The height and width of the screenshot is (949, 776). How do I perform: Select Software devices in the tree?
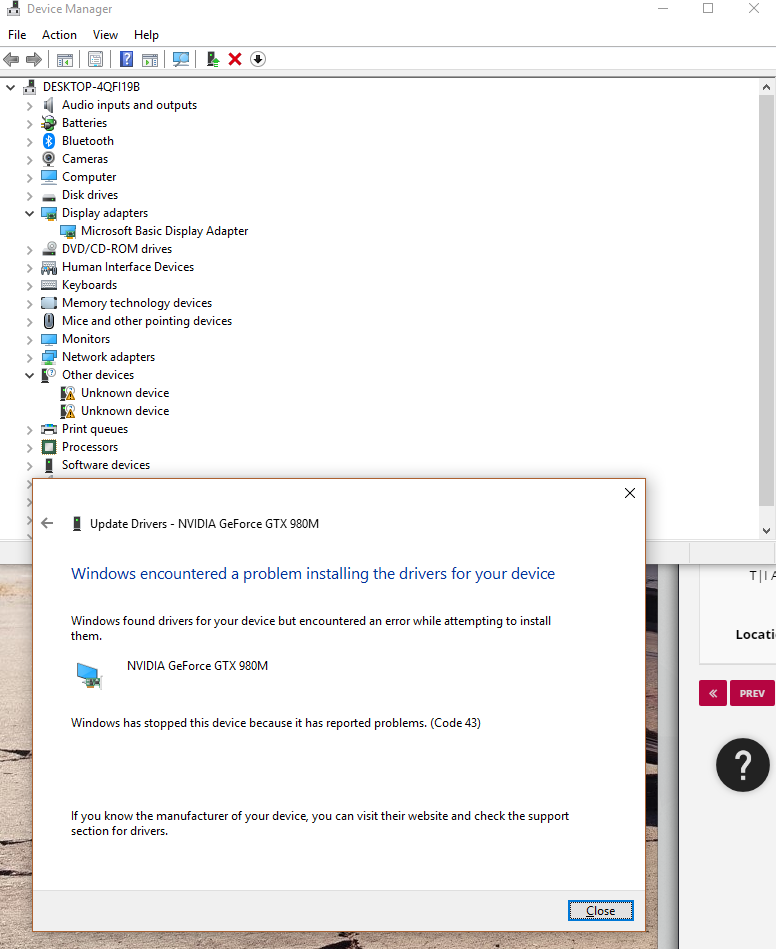(106, 465)
